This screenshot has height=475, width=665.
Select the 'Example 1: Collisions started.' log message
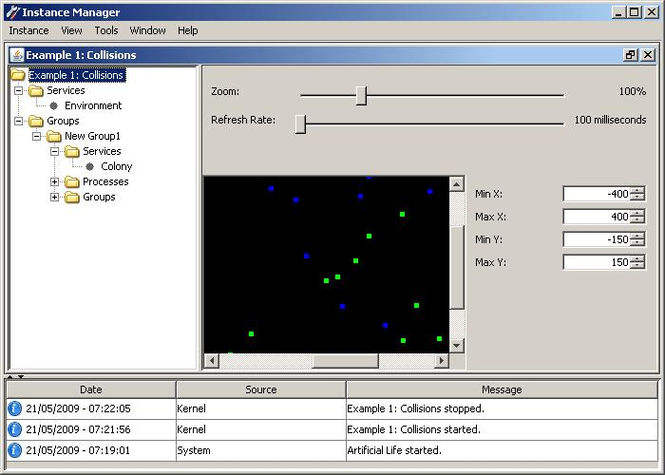[x=414, y=430]
